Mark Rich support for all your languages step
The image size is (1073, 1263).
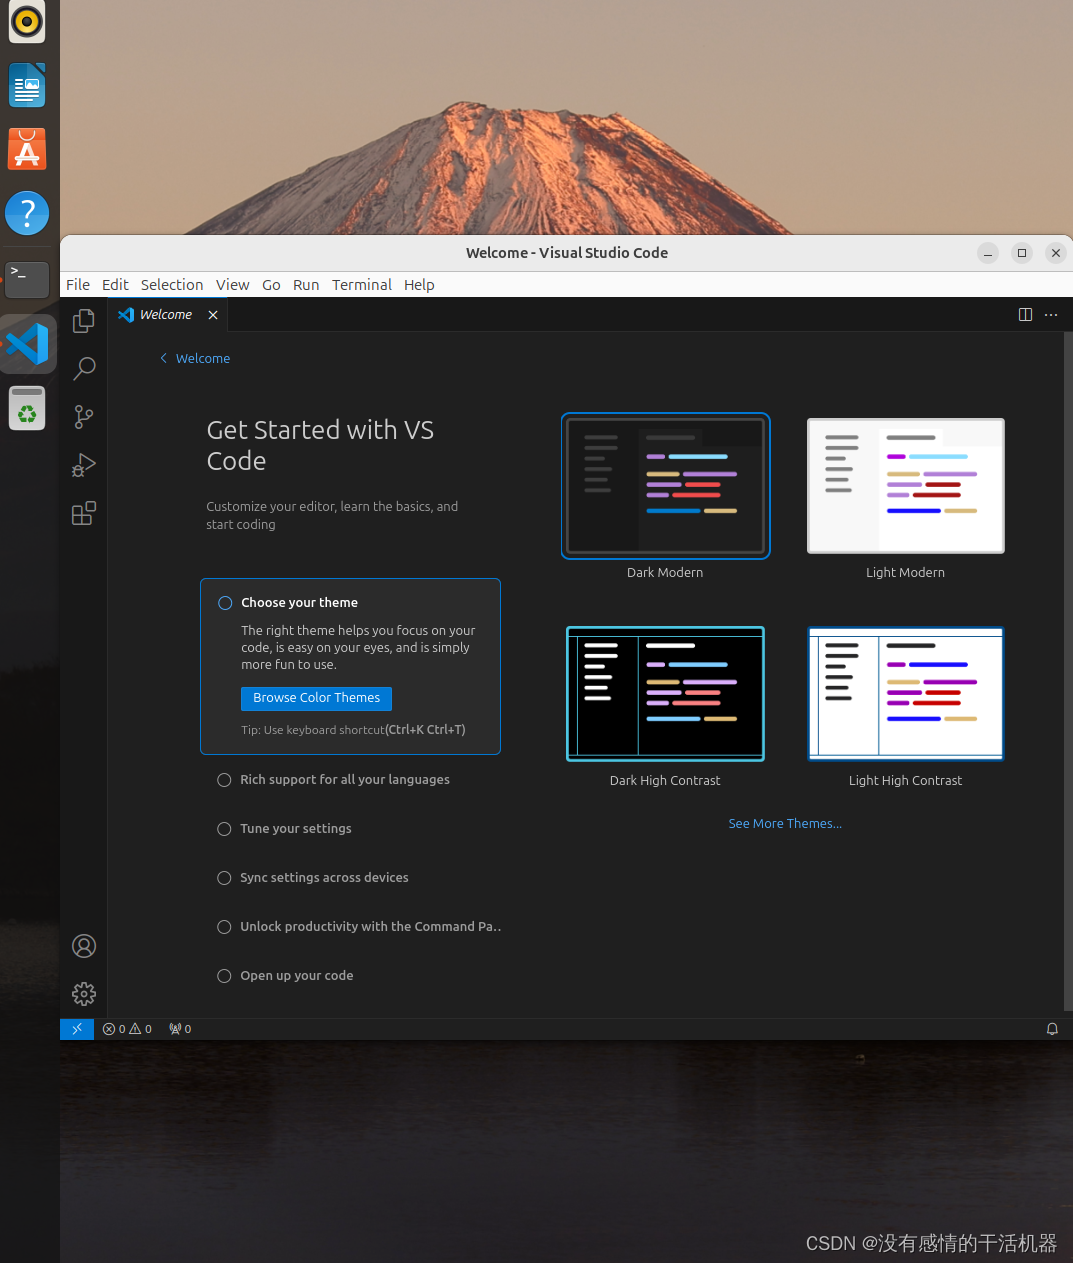click(225, 780)
